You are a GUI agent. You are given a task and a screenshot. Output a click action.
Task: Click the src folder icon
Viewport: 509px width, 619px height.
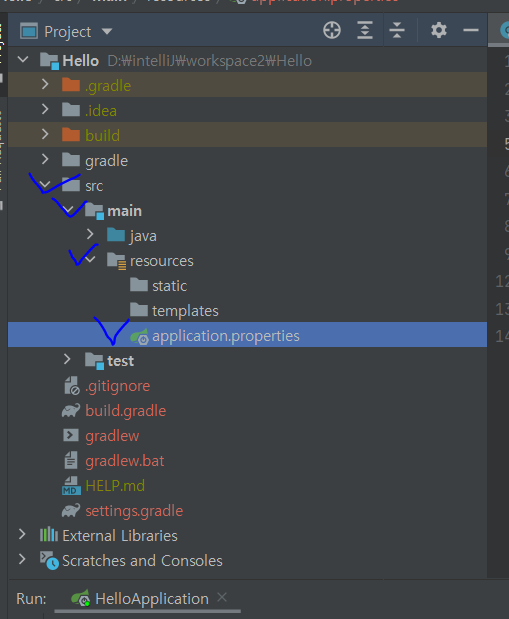[x=71, y=184]
